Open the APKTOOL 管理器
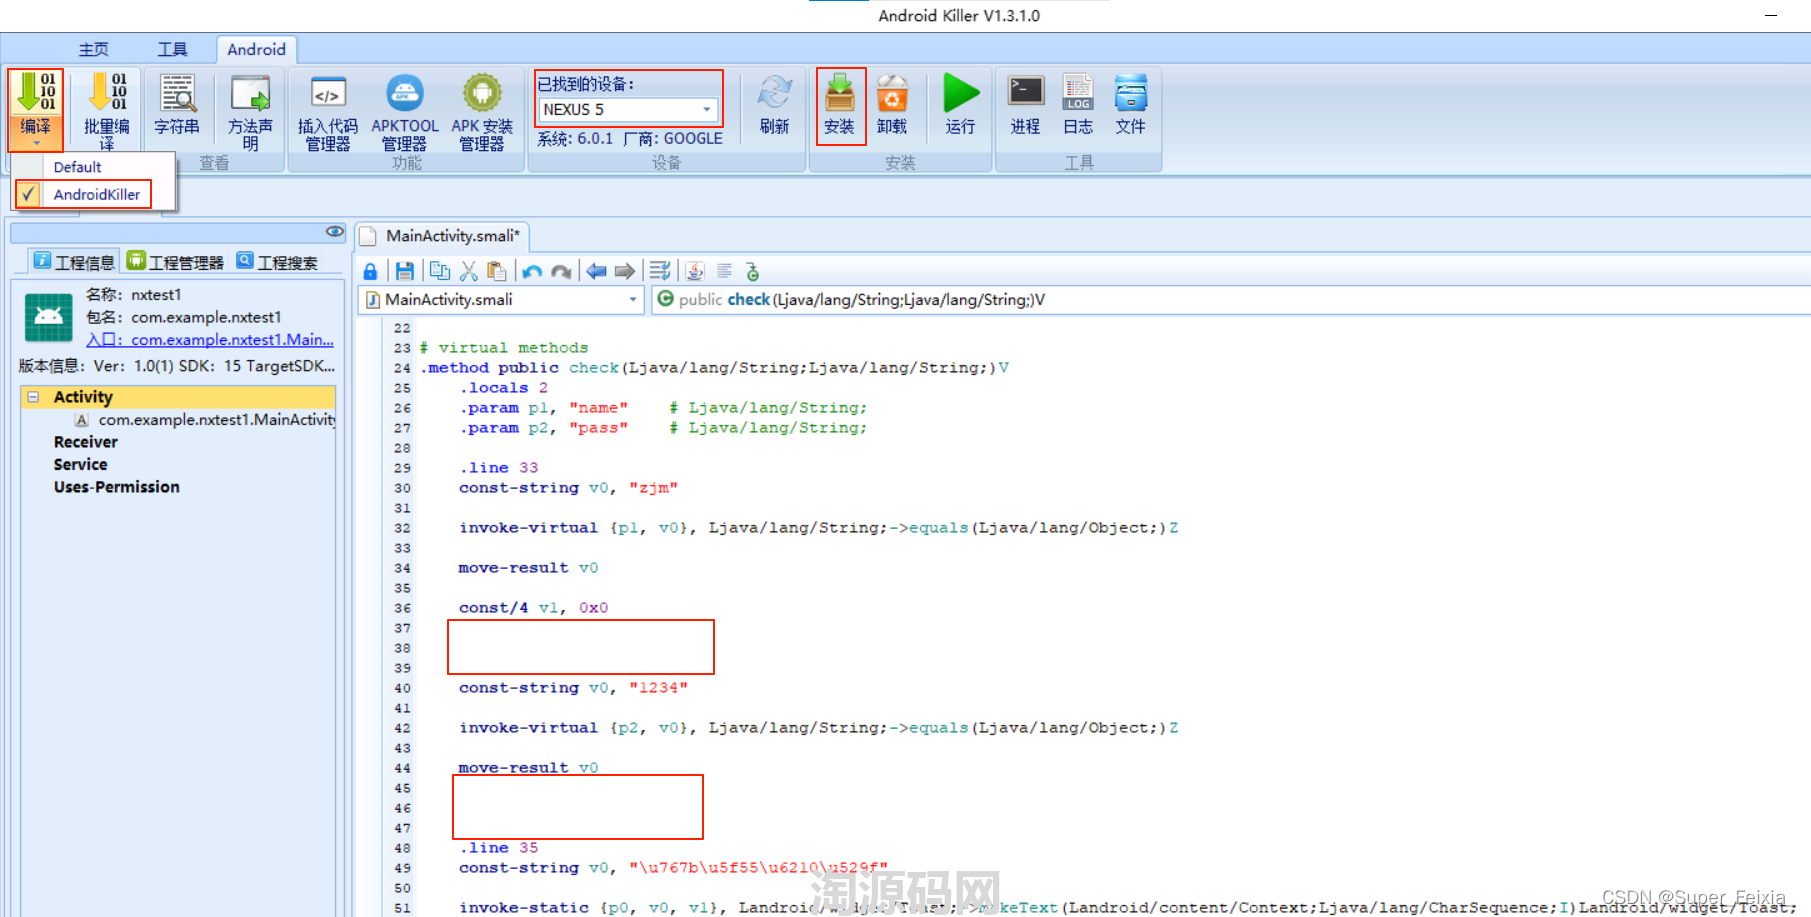The image size is (1811, 917). click(x=405, y=112)
